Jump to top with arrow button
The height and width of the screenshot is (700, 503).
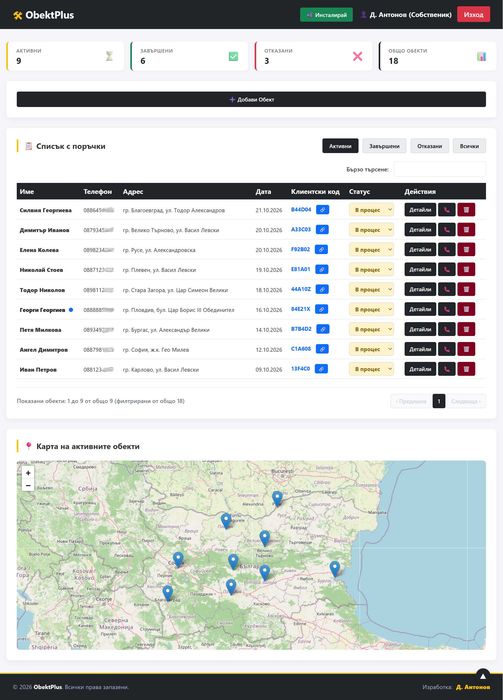point(482,676)
